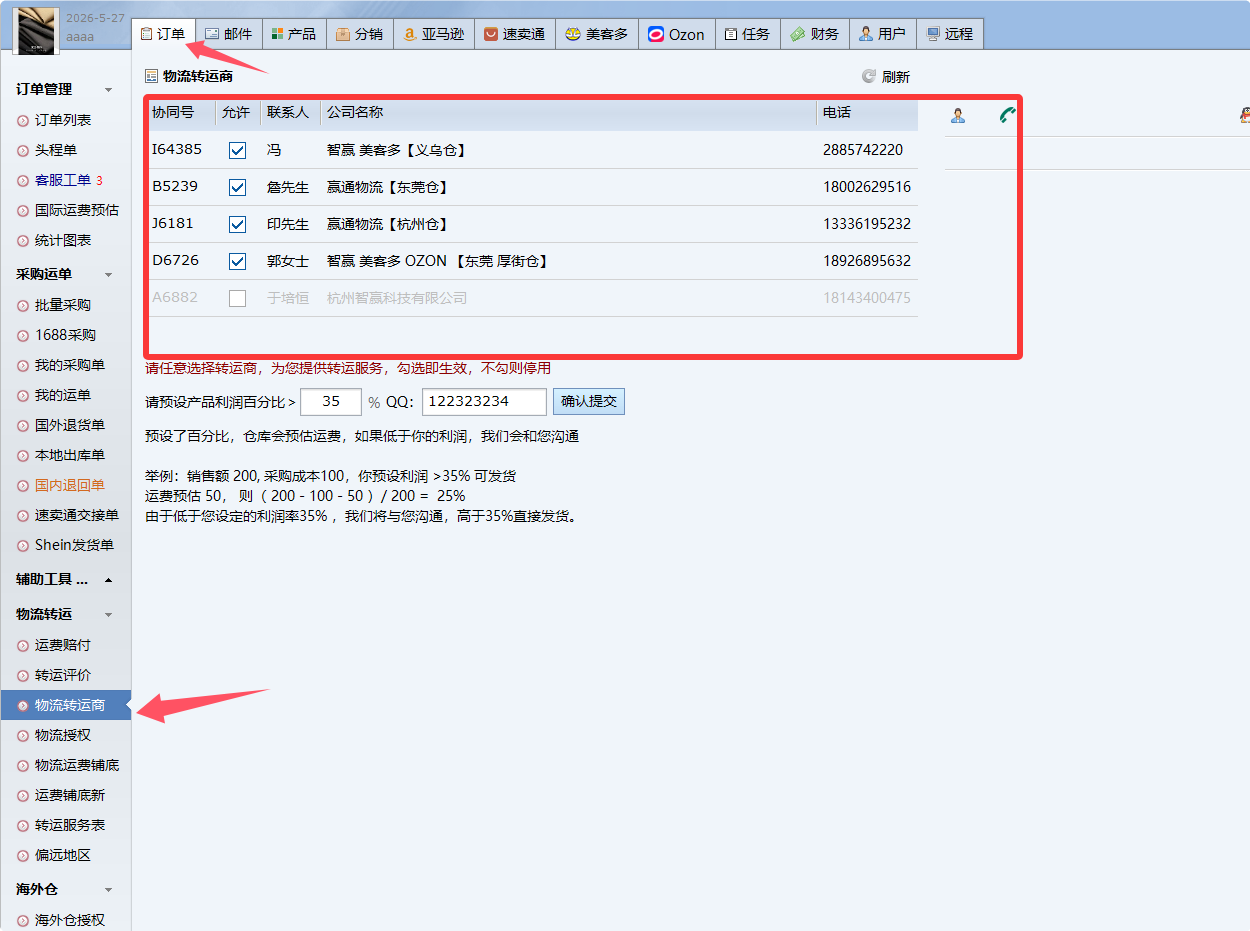Select the company cell 赢通物流【东莞仓】
The image size is (1250, 931).
387,187
